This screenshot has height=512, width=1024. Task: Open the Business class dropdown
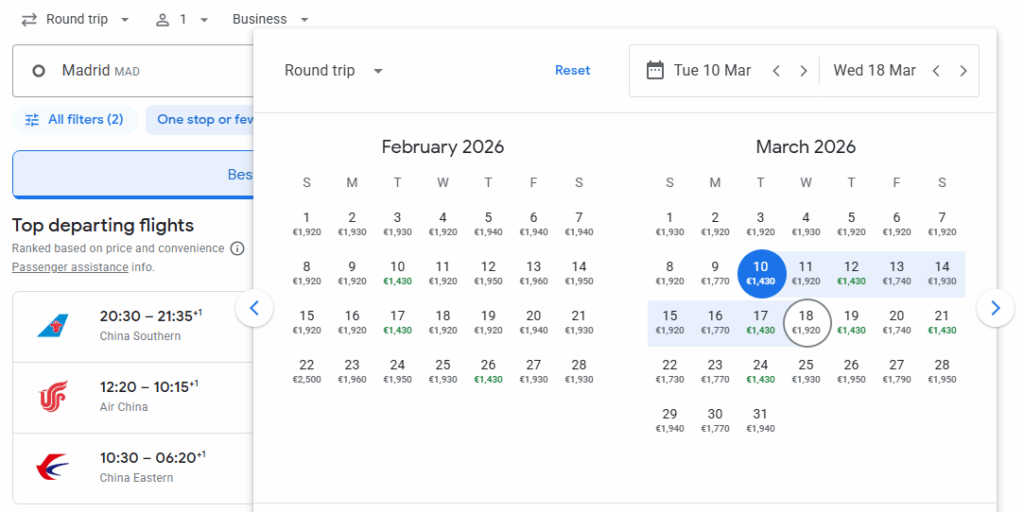pyautogui.click(x=270, y=20)
